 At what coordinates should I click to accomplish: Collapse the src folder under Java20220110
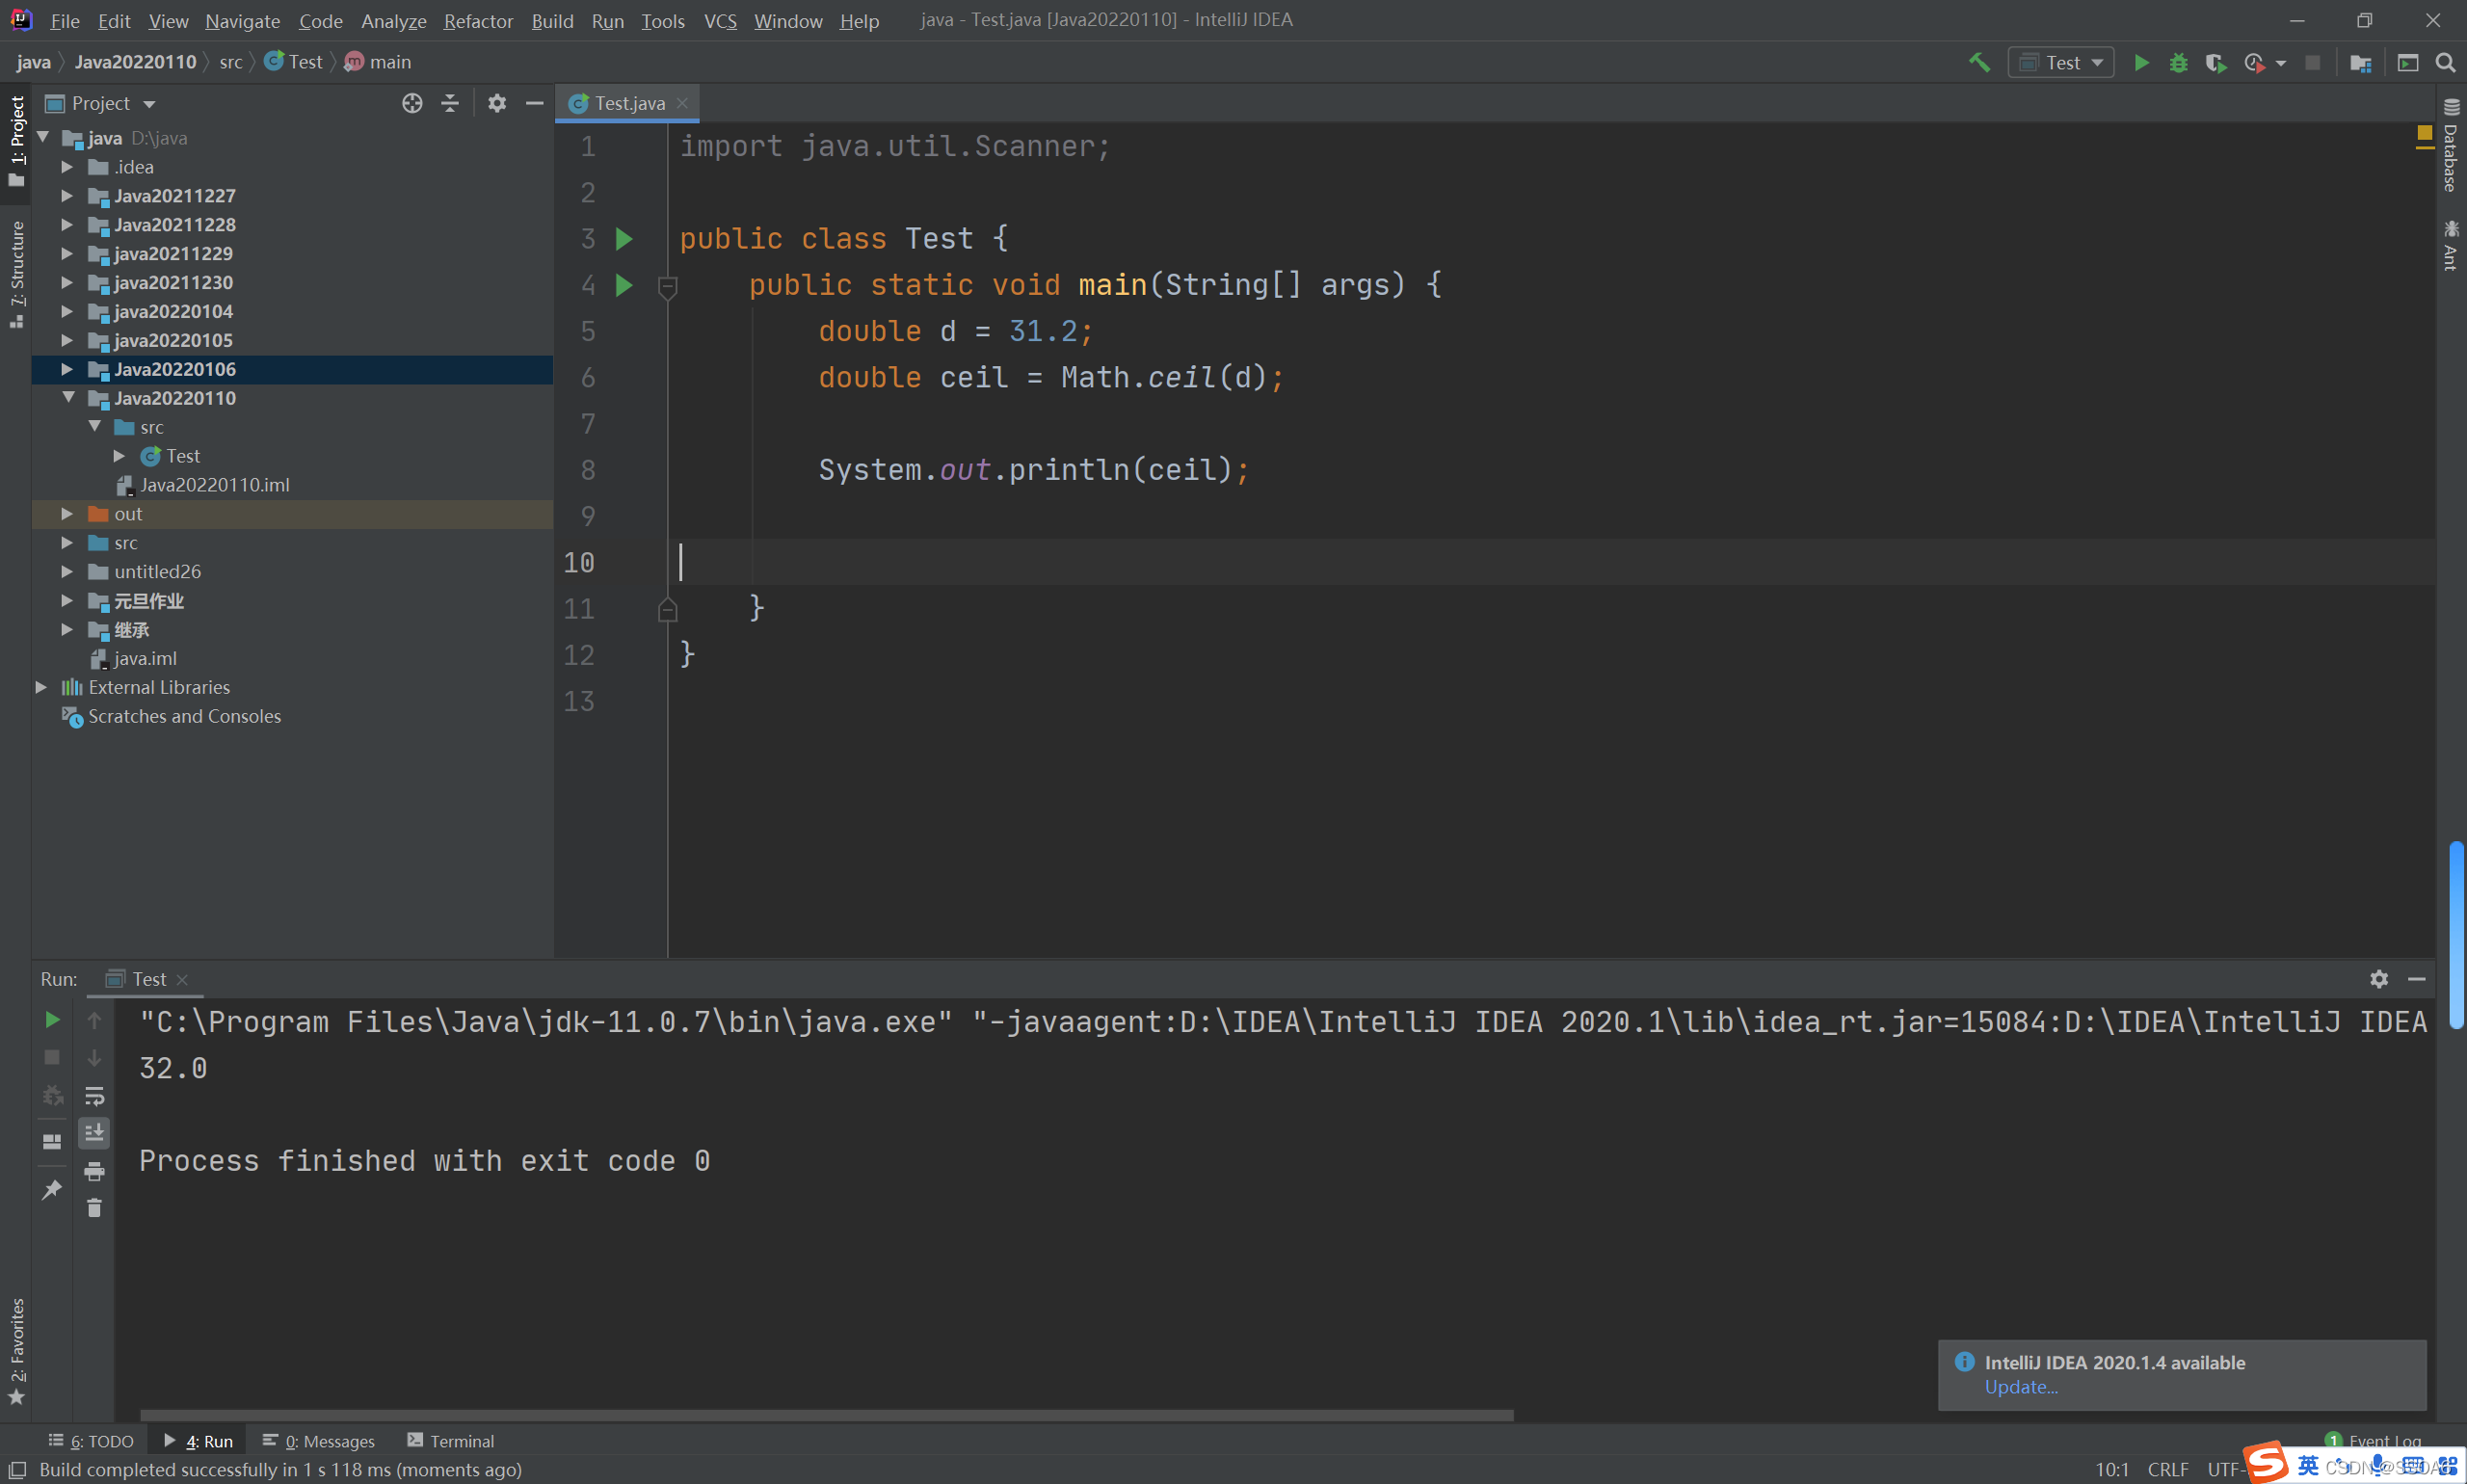[94, 427]
